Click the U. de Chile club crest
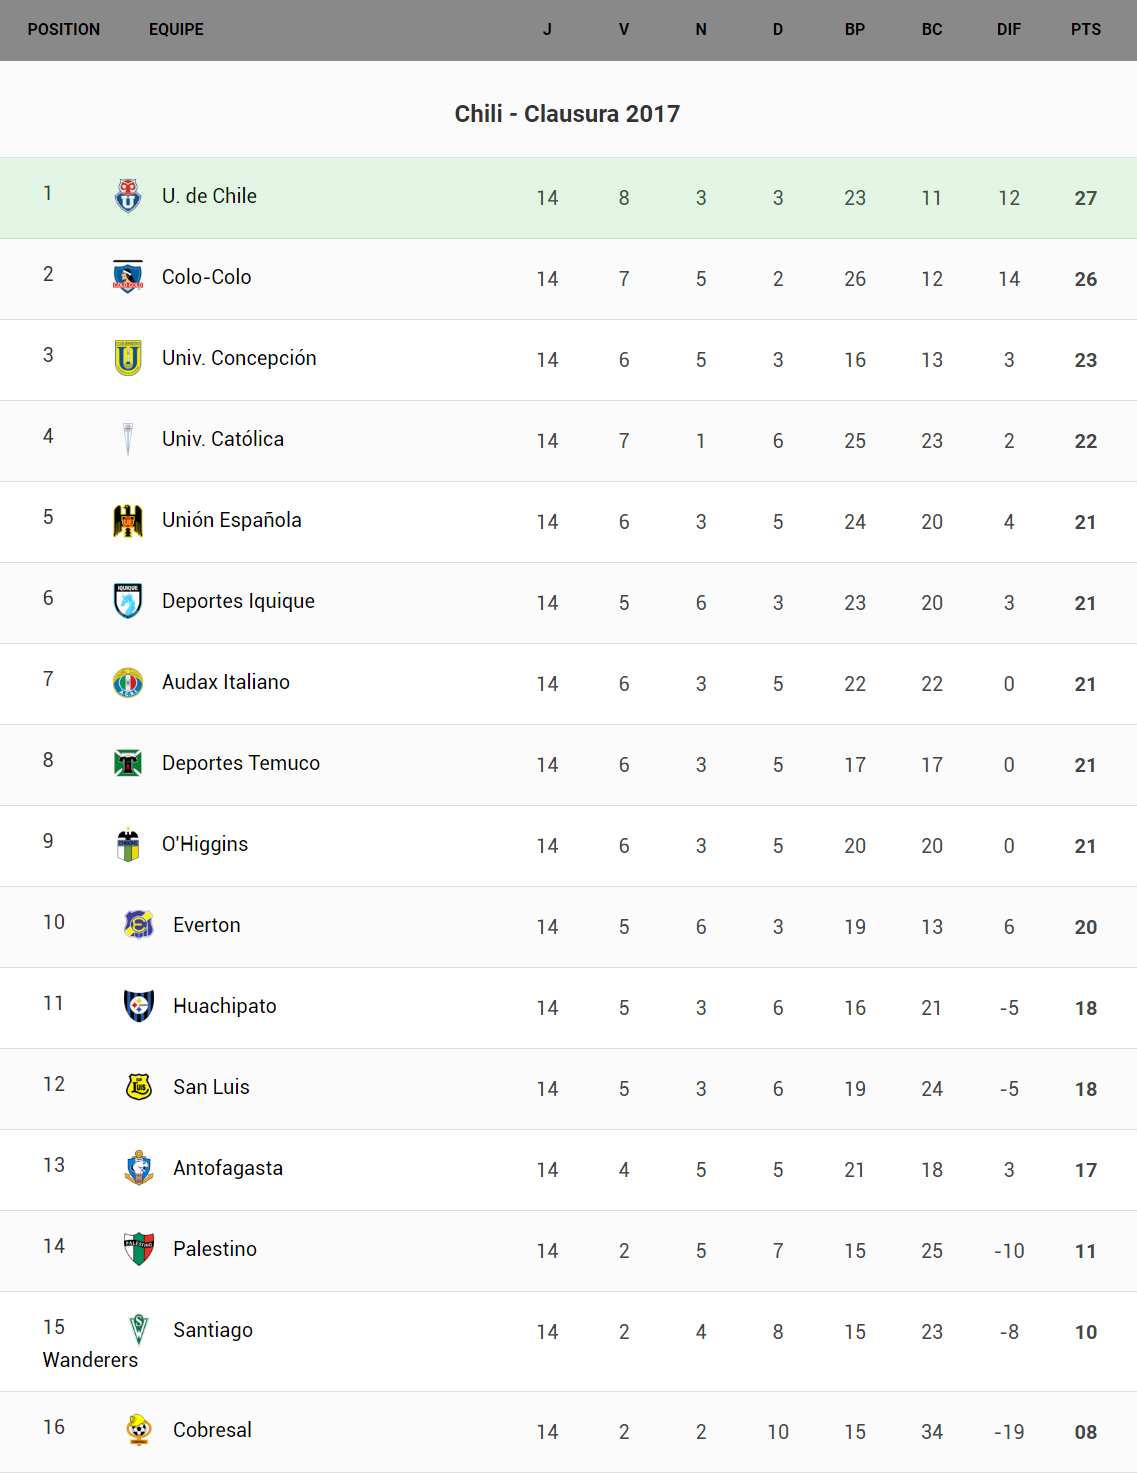 128,196
